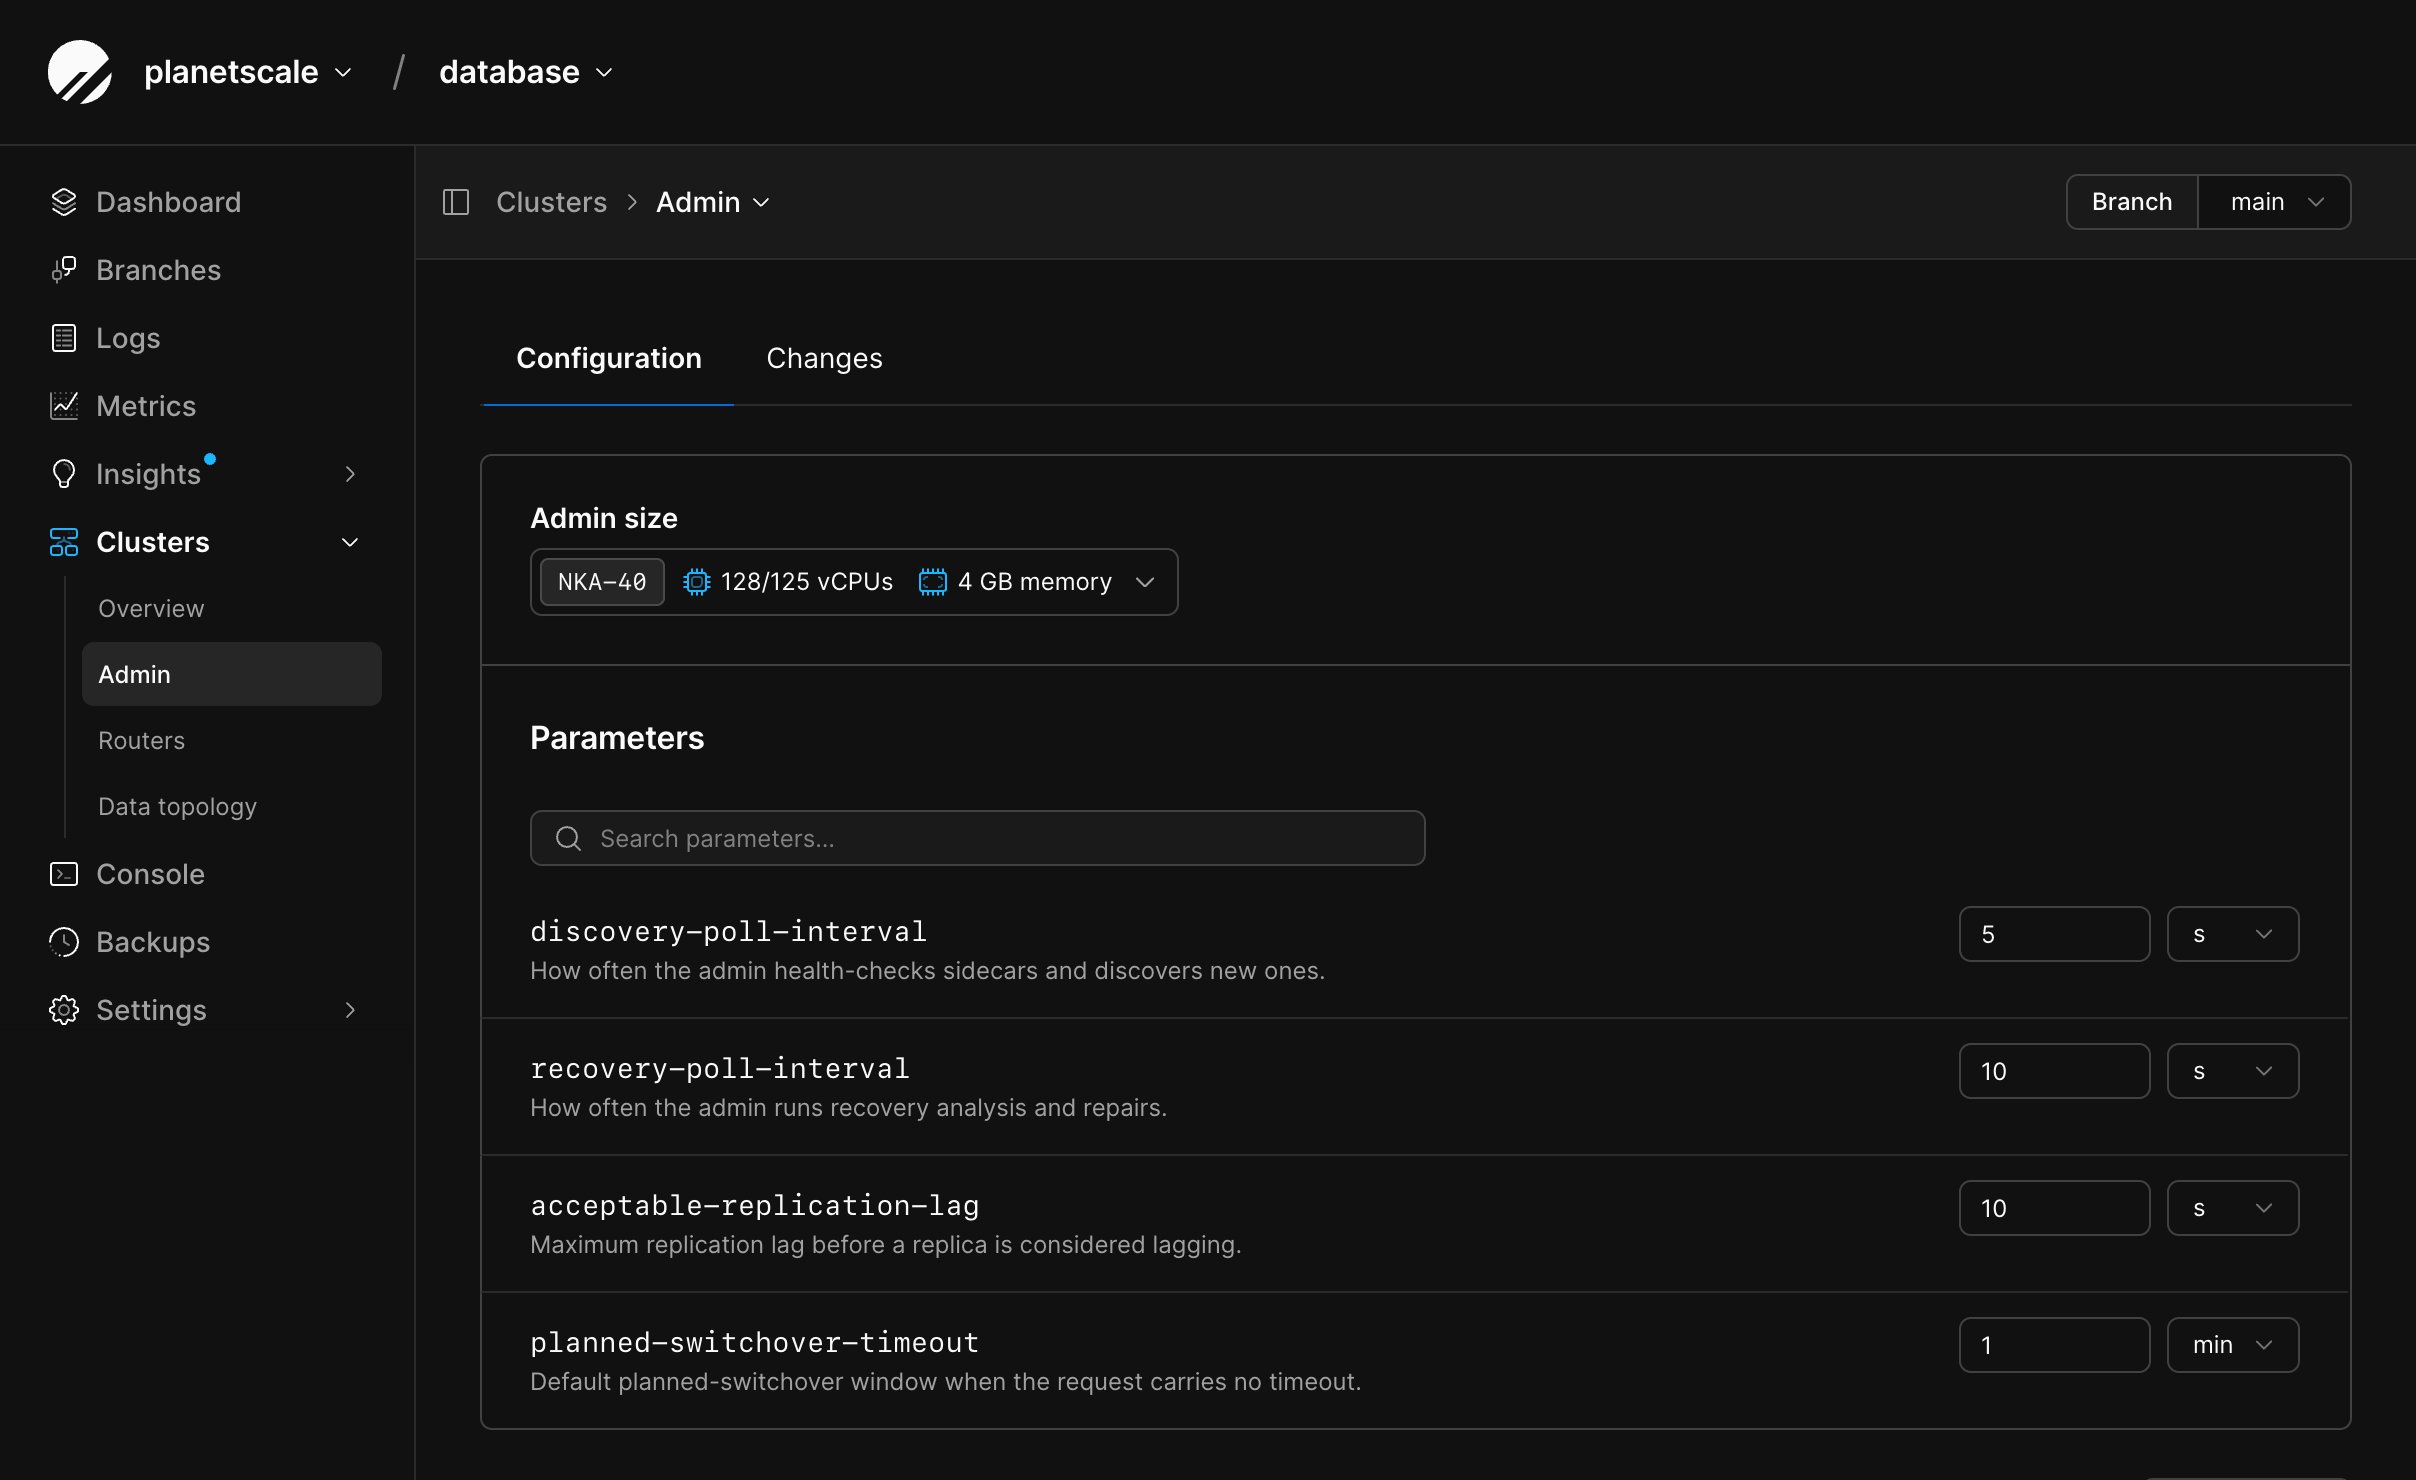This screenshot has width=2416, height=1480.
Task: Click the Metrics chart icon
Action: tap(64, 406)
